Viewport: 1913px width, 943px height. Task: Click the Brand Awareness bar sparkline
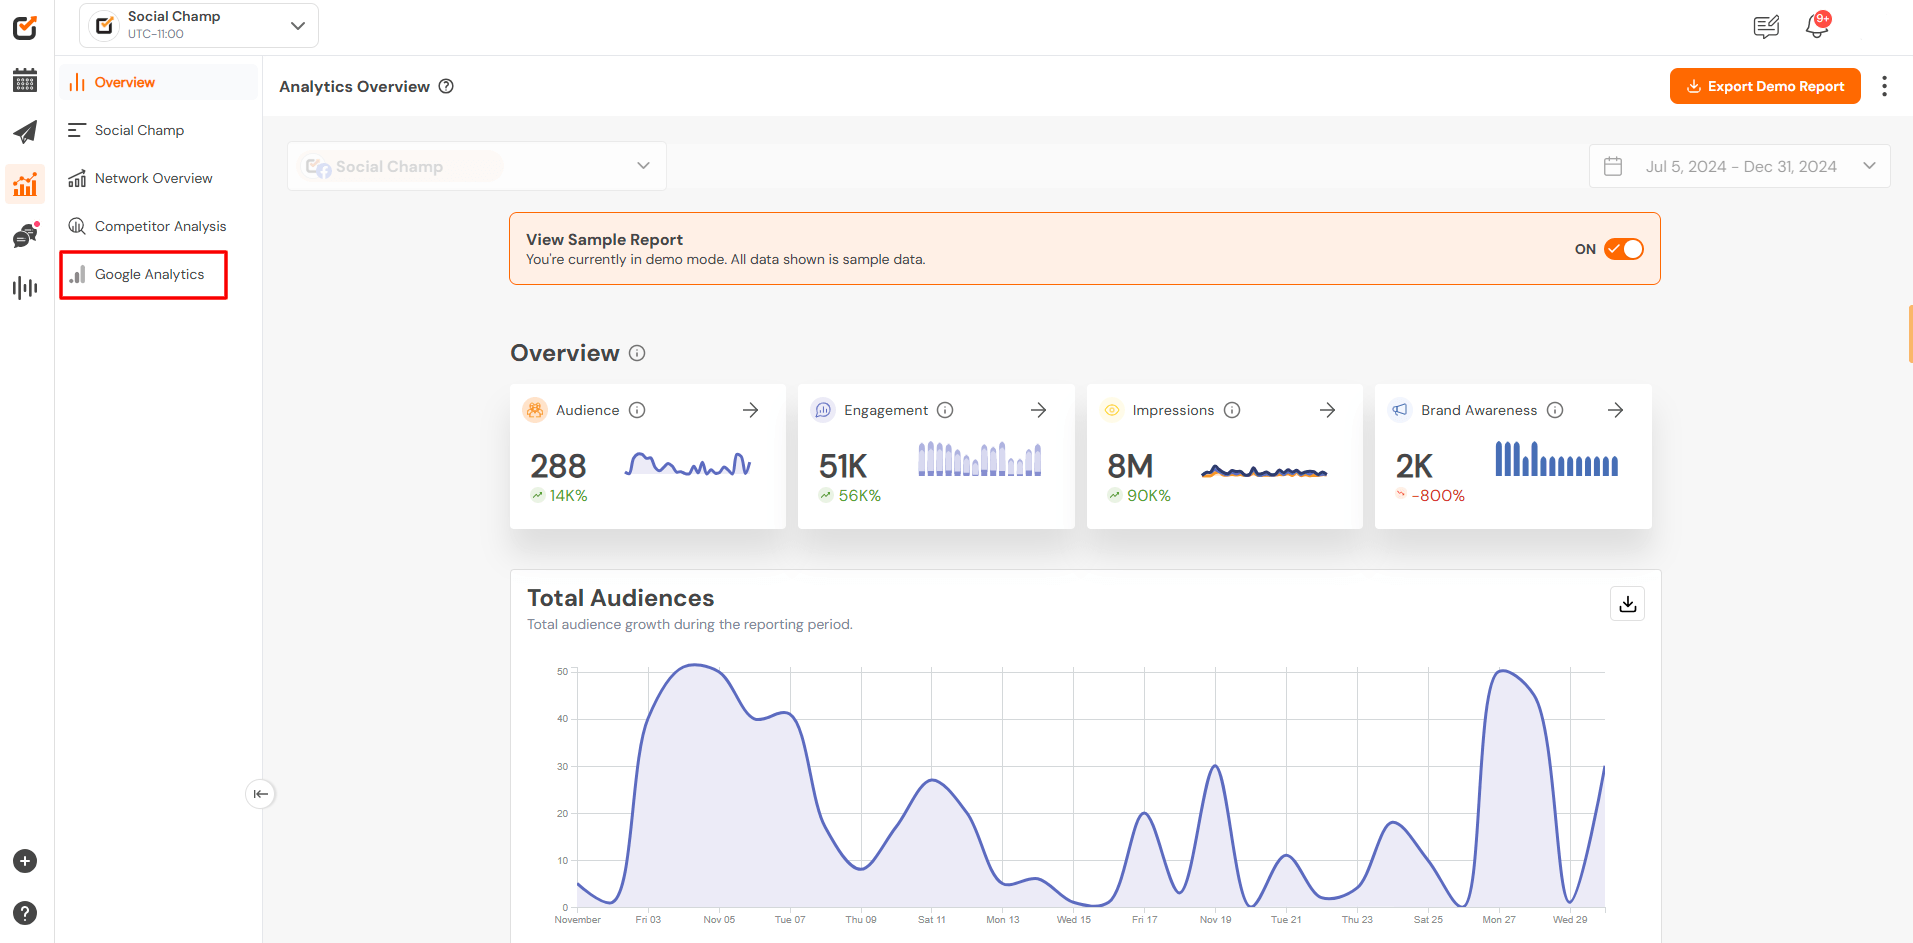[x=1557, y=459]
